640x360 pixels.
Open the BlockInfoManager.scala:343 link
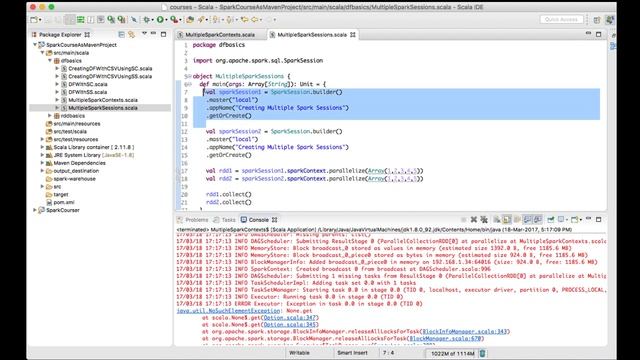[x=464, y=331]
